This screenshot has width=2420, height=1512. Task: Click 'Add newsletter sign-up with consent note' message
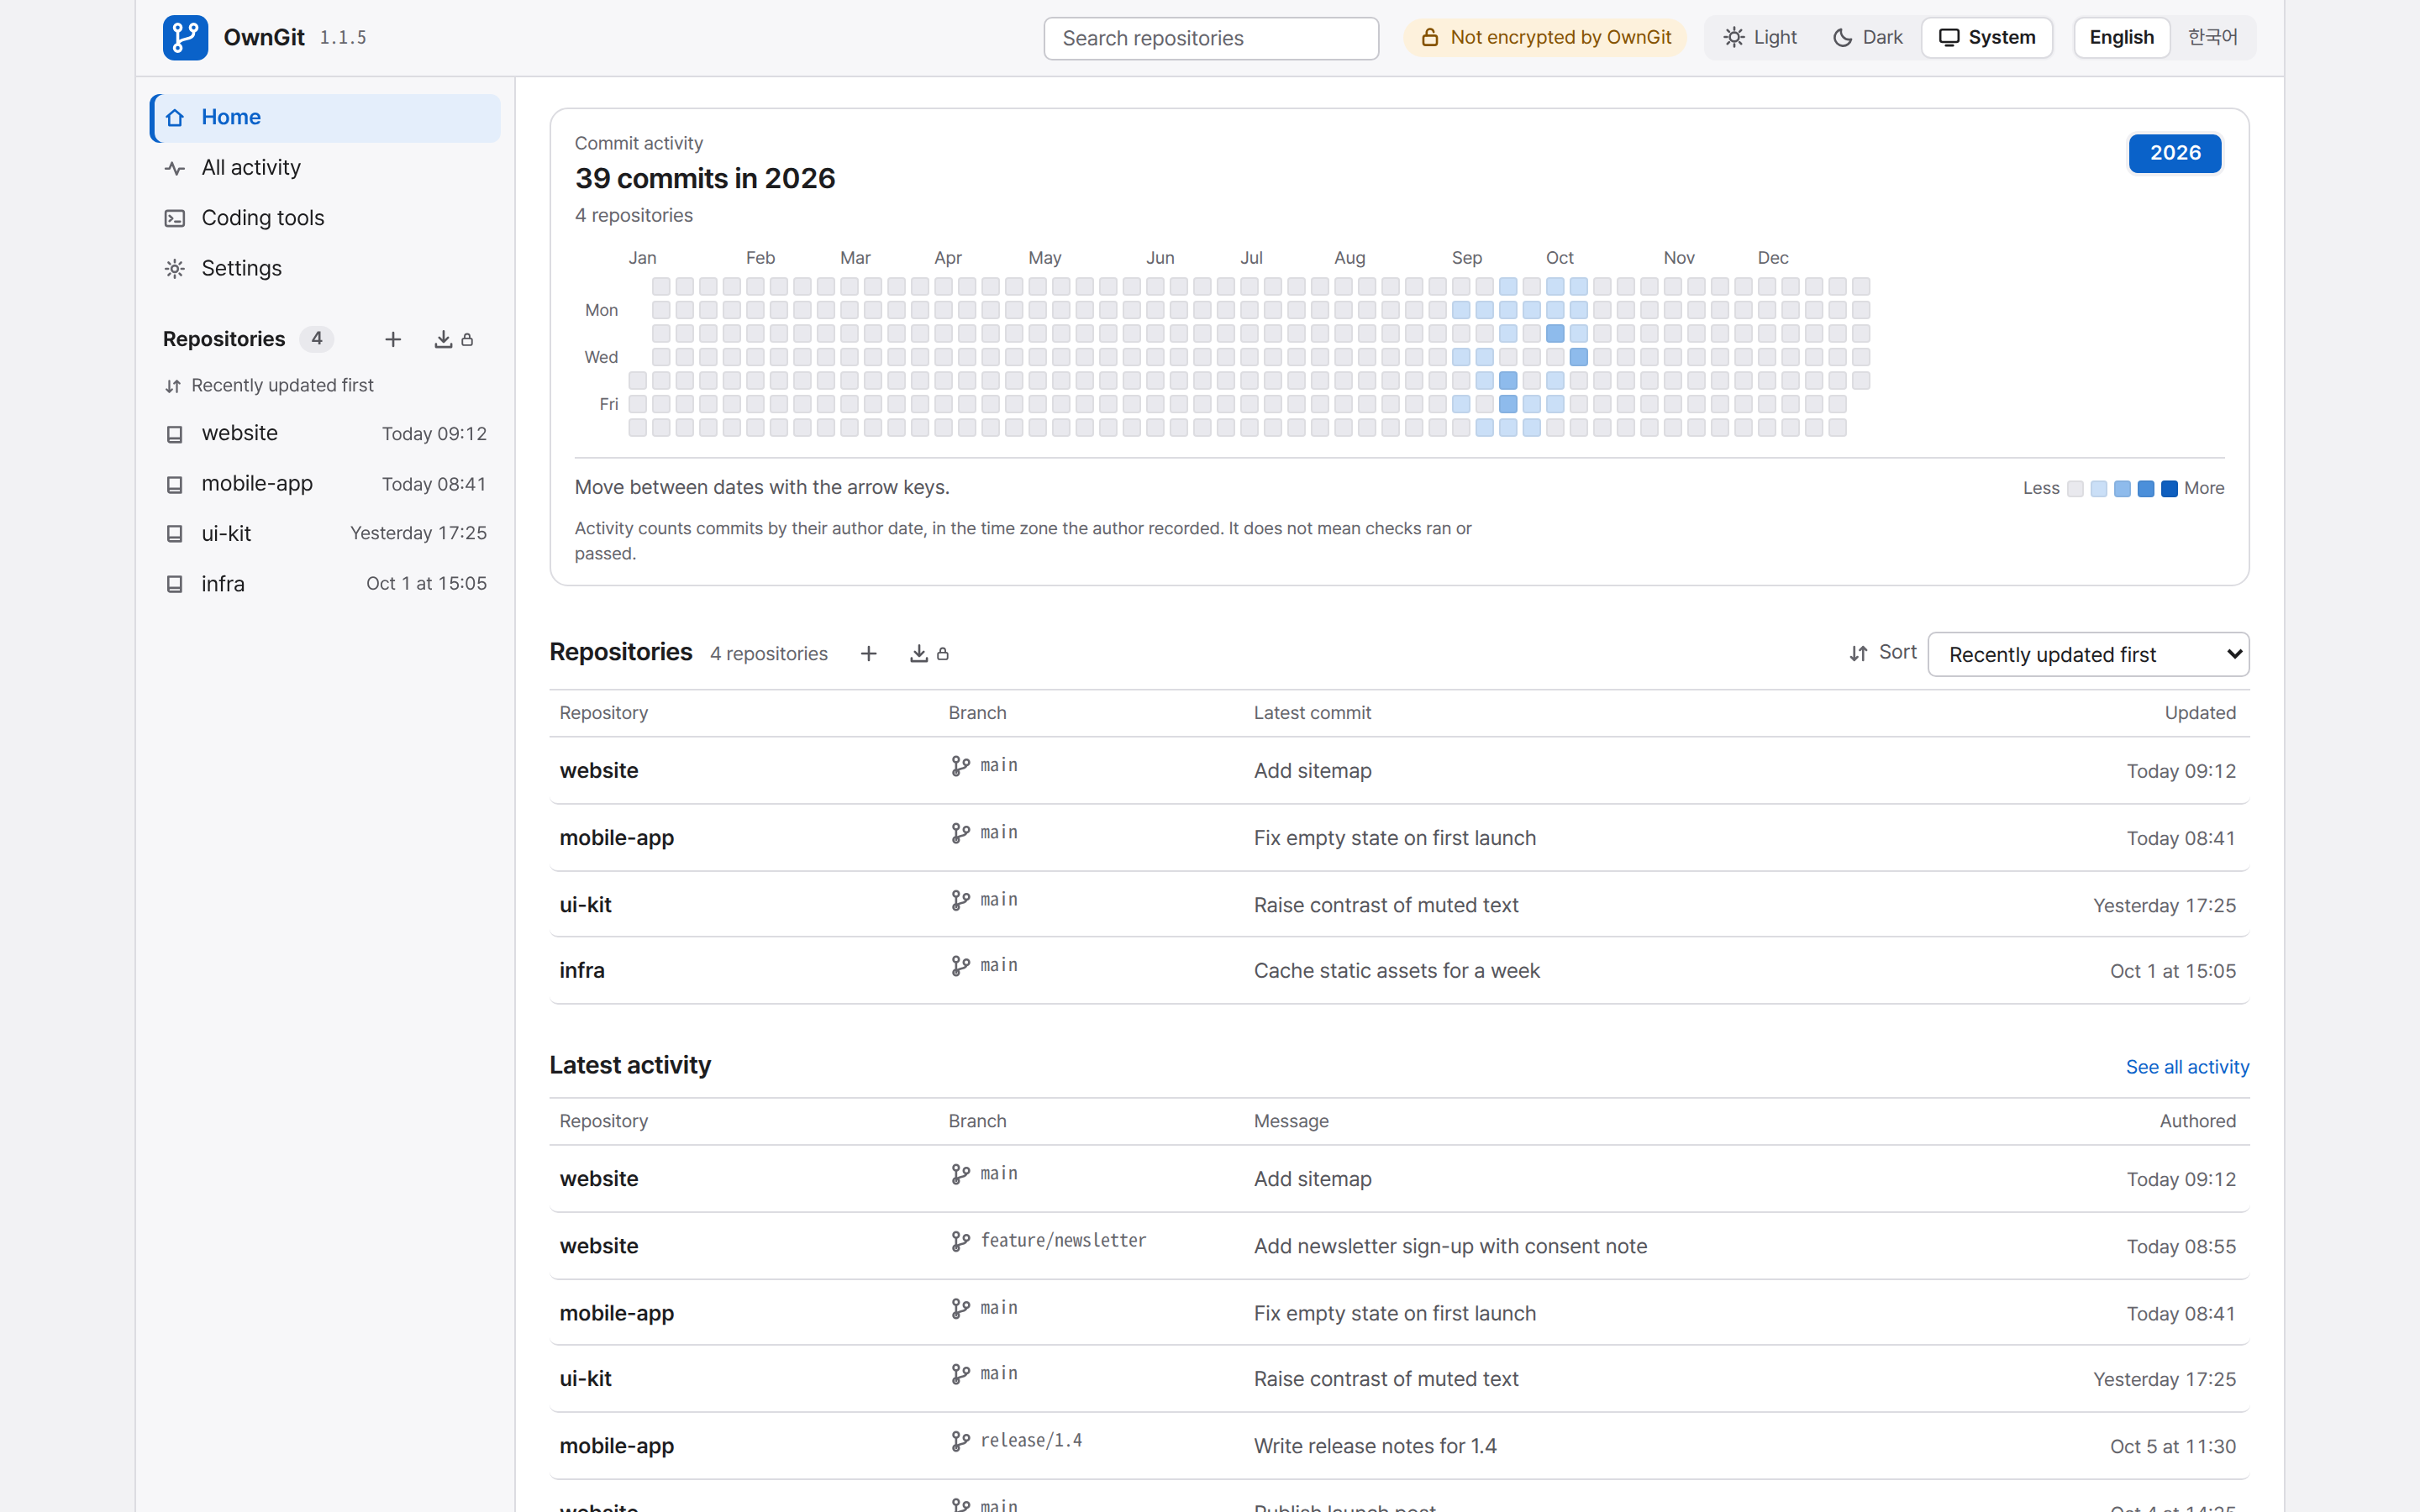click(1450, 1246)
